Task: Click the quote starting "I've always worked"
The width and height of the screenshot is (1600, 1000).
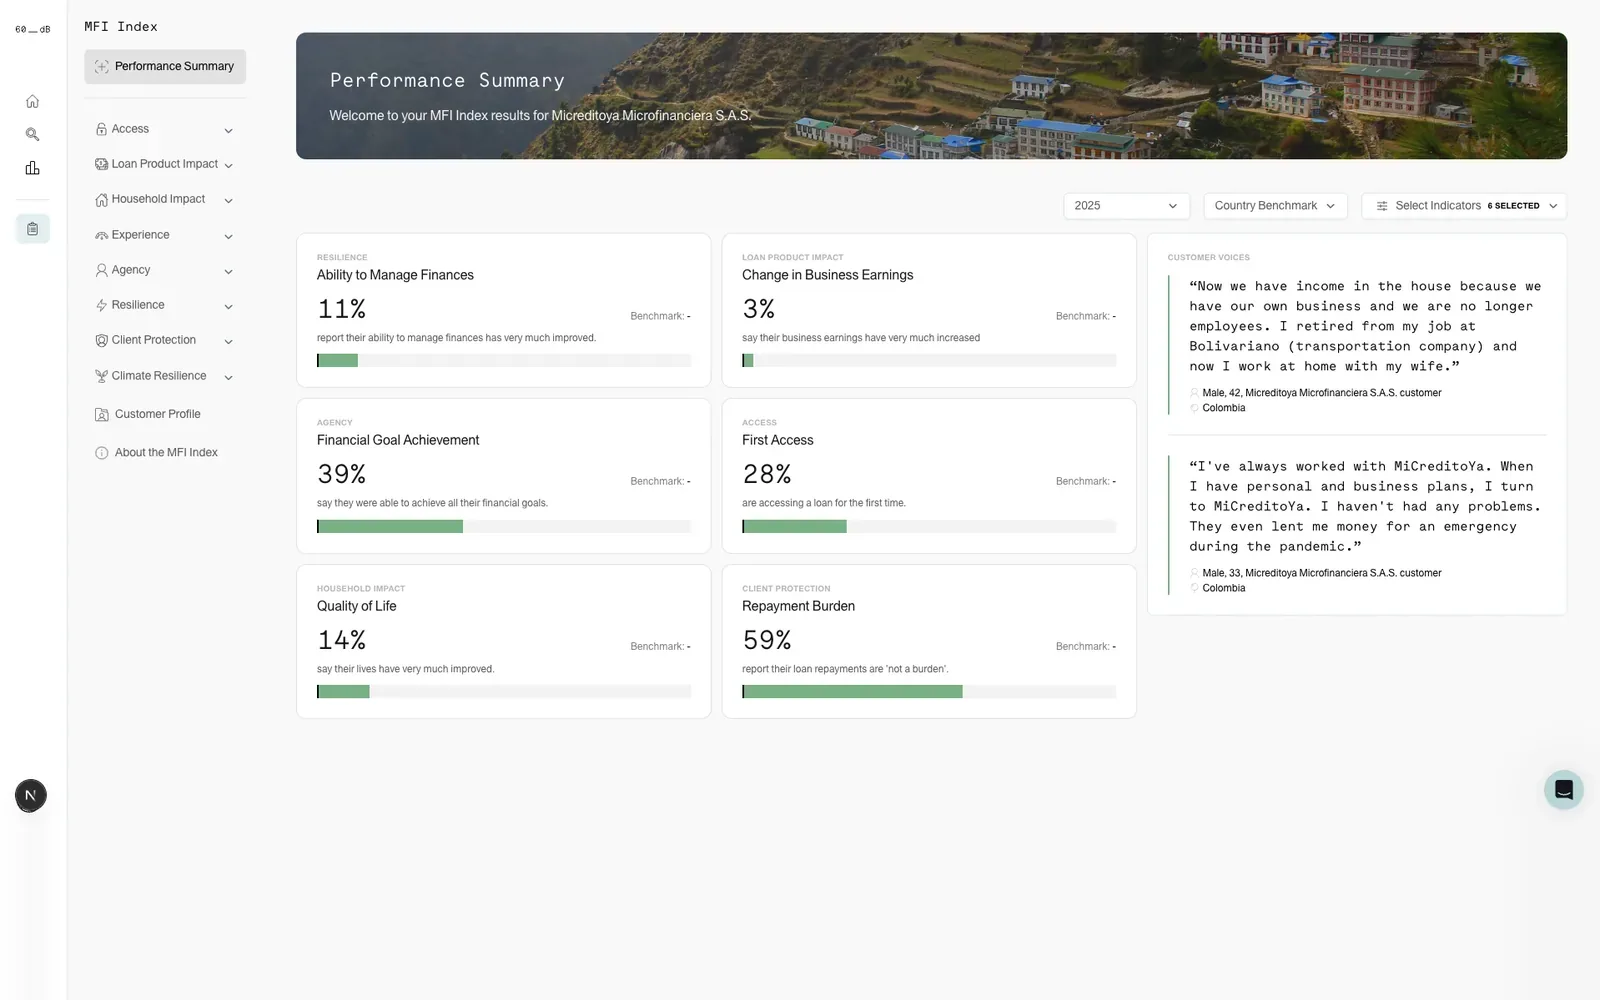Action: (x=1365, y=506)
